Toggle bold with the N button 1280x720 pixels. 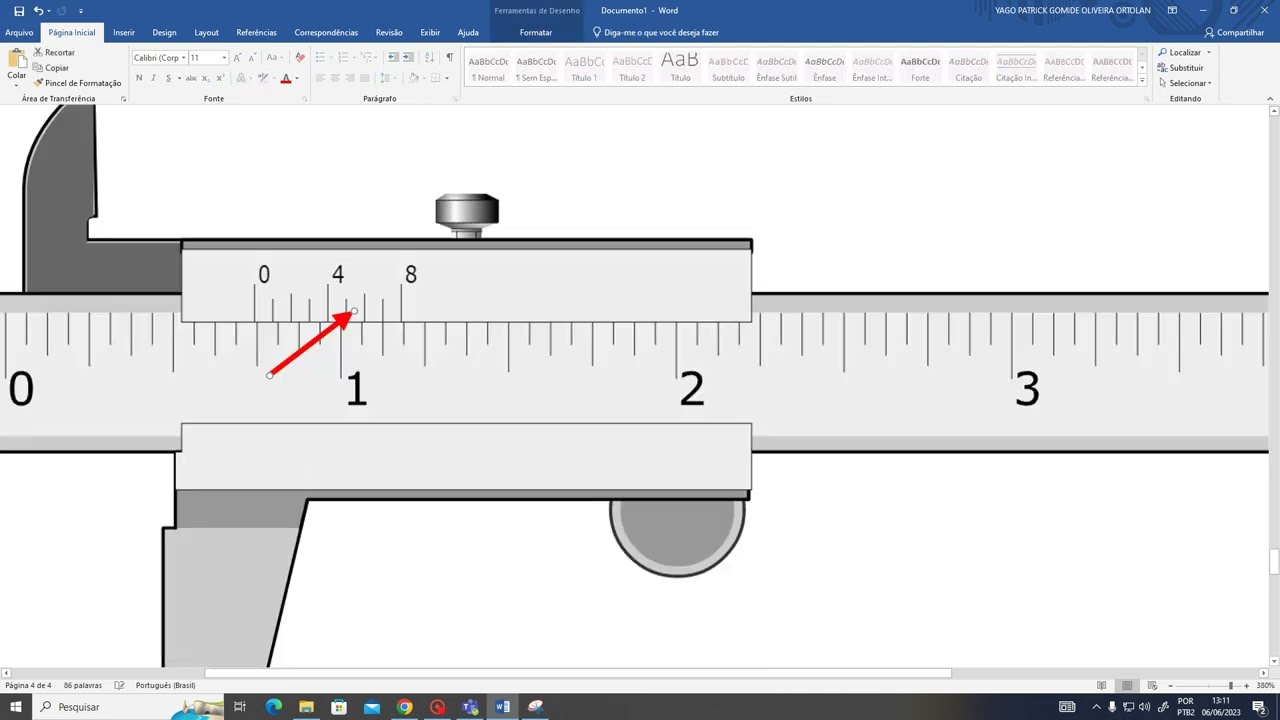pyautogui.click(x=139, y=78)
